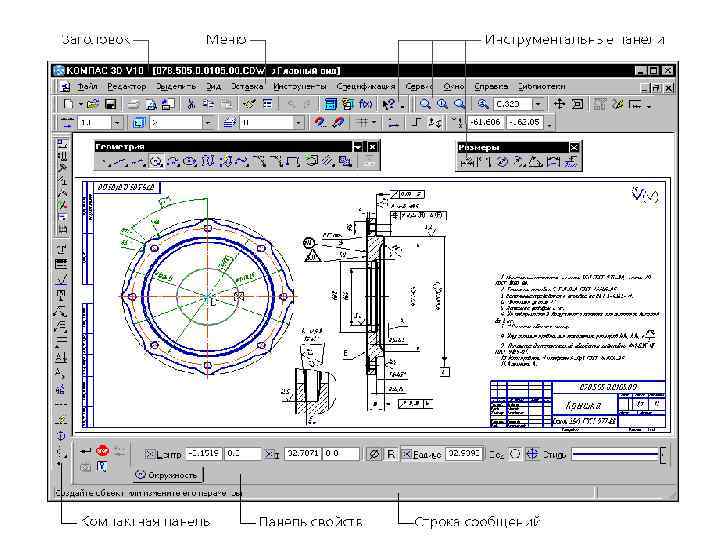The width and height of the screenshot is (720, 540).
Task: Click the Zoom in magnifier icon
Action: pyautogui.click(x=442, y=104)
